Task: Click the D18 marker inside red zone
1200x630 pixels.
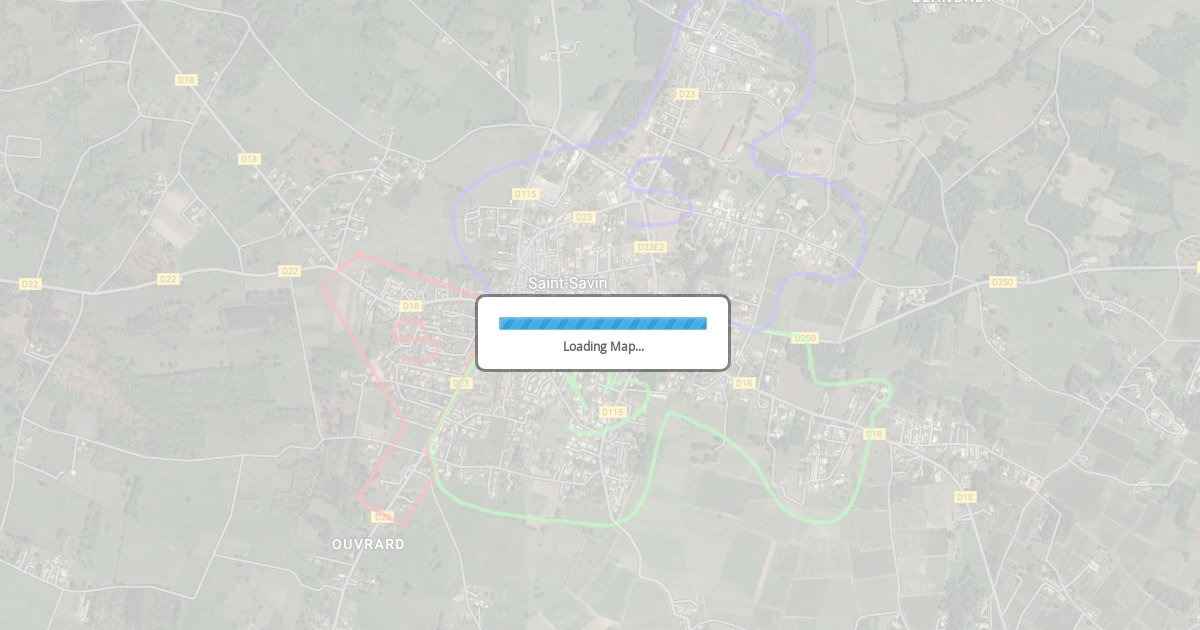Action: click(411, 306)
